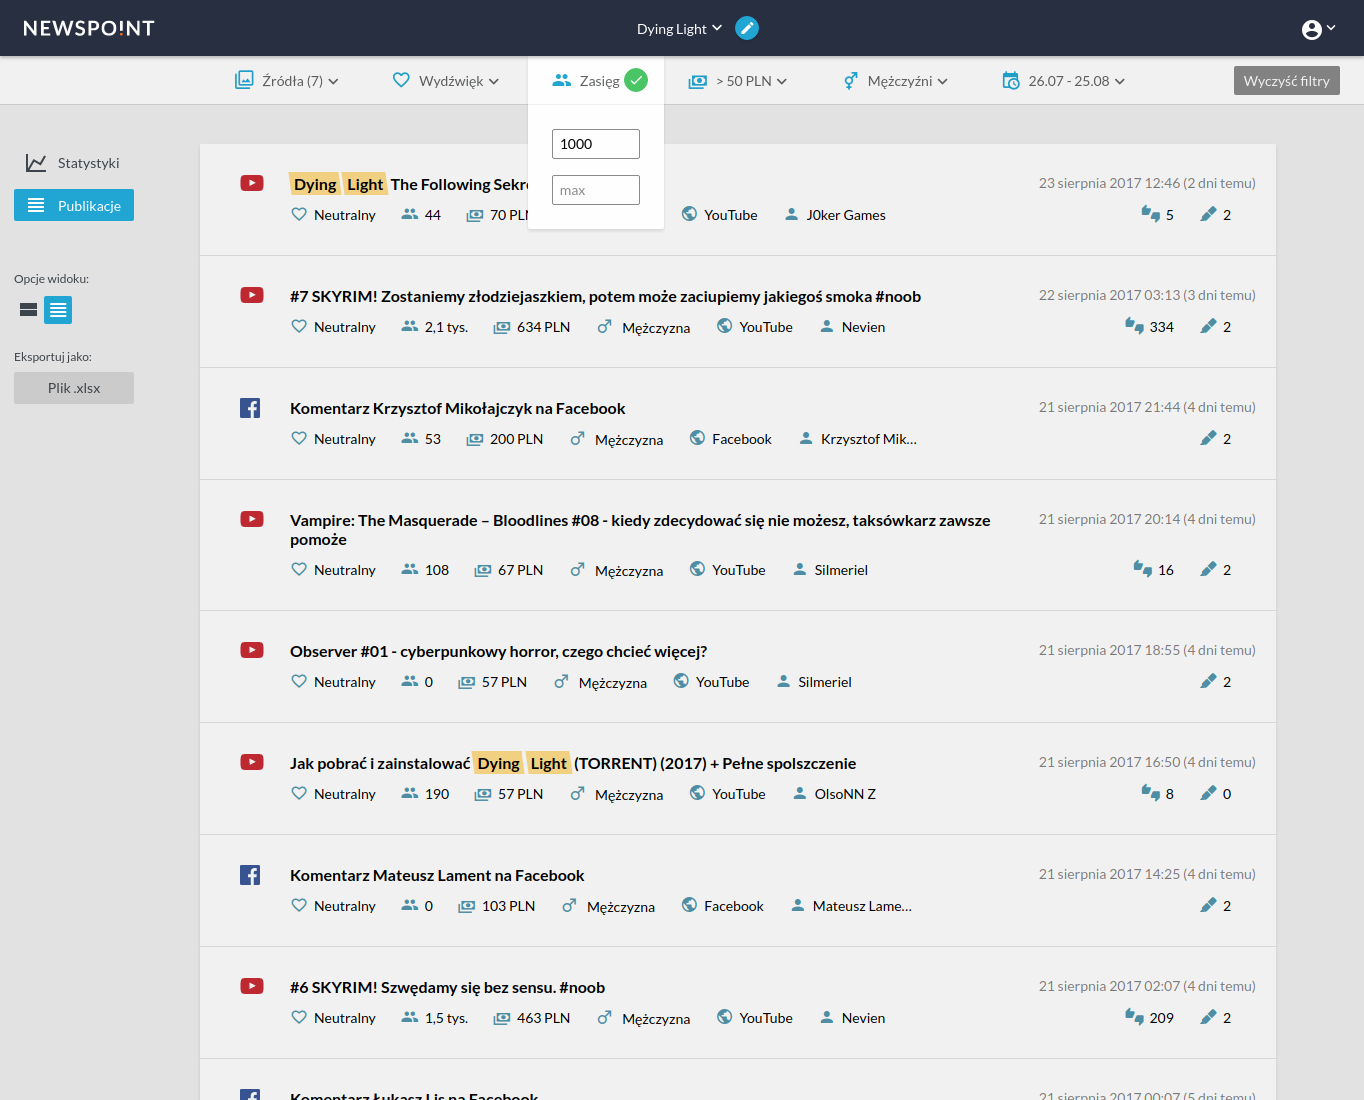Click the Facebook icon on Krzysztof Mikołajczyk's comment
The width and height of the screenshot is (1364, 1100).
coord(695,438)
